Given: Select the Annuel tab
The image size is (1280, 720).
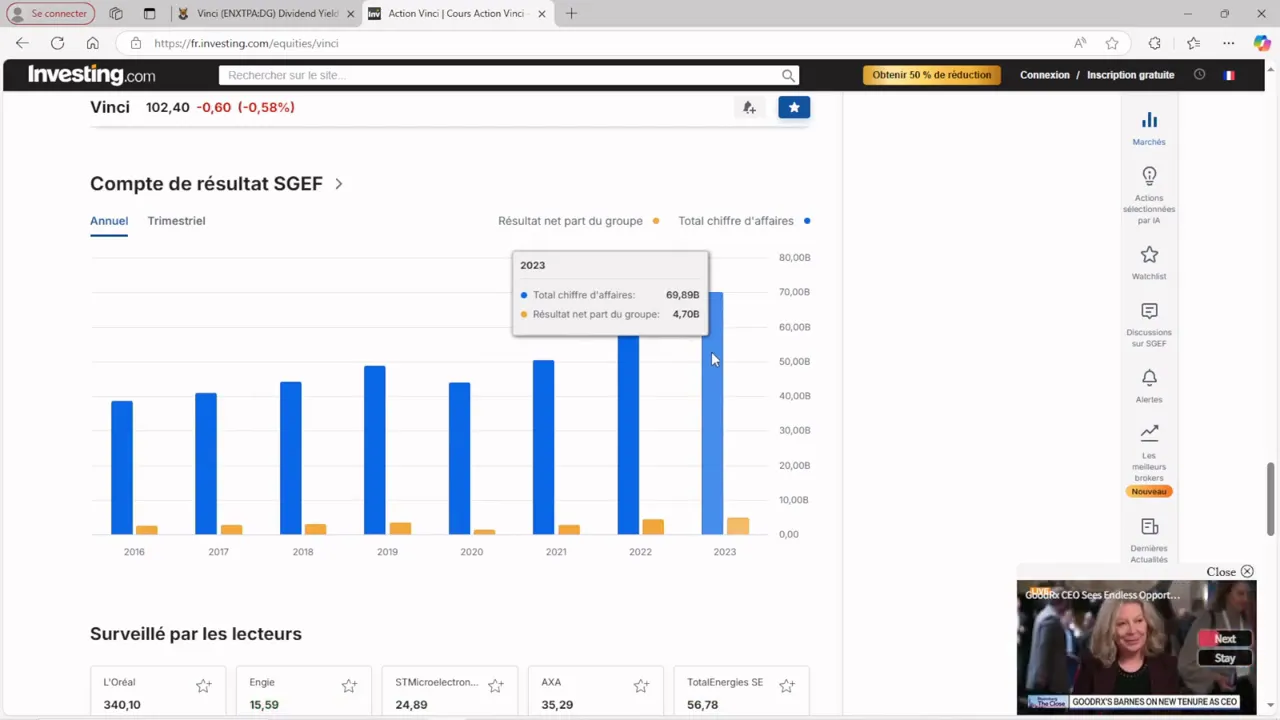Looking at the screenshot, I should click(109, 221).
